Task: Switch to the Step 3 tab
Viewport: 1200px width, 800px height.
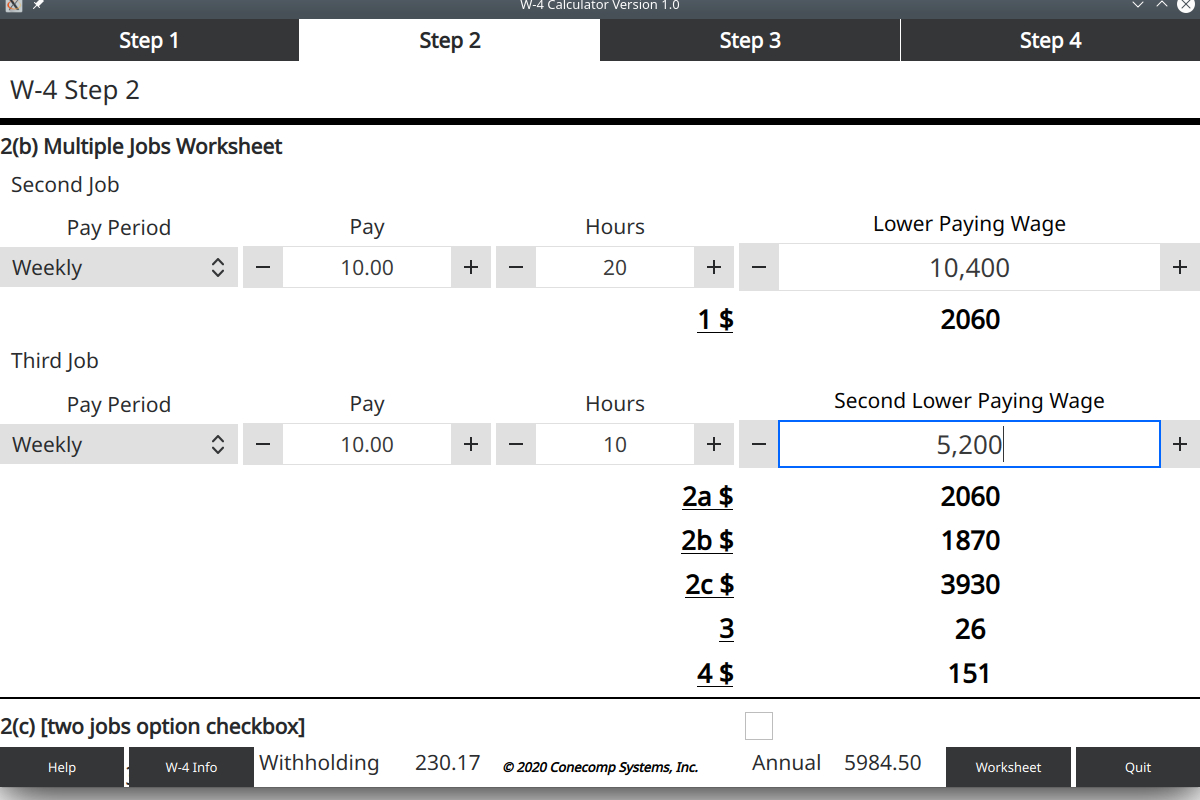Action: pos(750,41)
